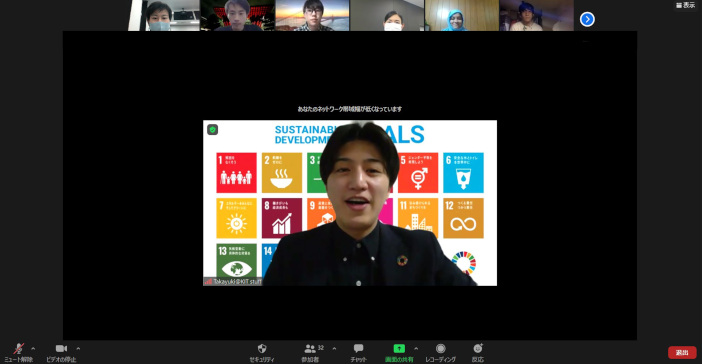Select the bridge-background participant's thumbnail
Image resolution: width=702 pixels, height=364 pixels.
pos(312,15)
